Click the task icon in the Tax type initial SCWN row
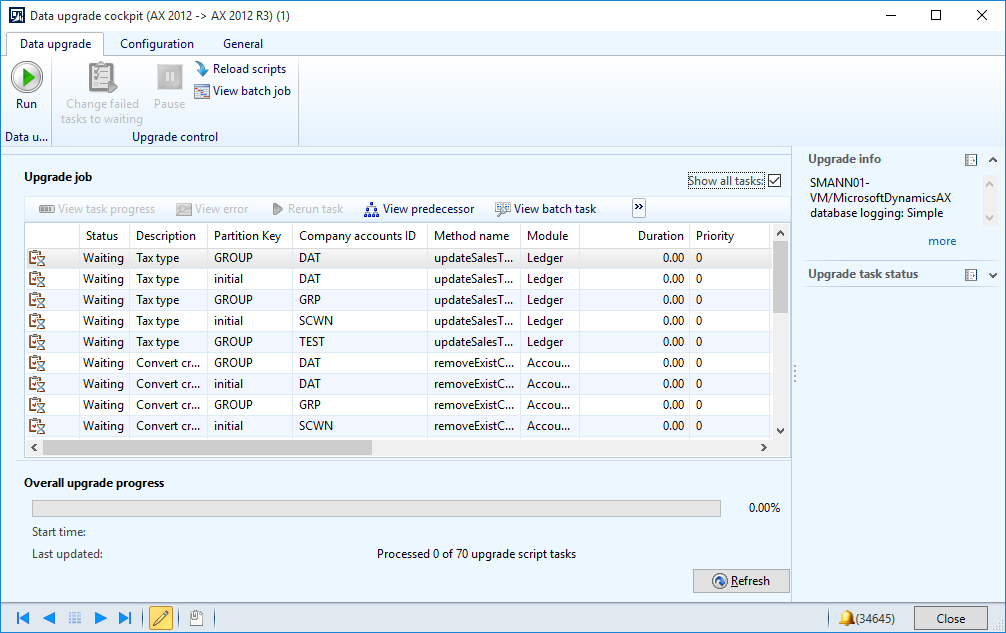The width and height of the screenshot is (1006, 633). click(37, 321)
